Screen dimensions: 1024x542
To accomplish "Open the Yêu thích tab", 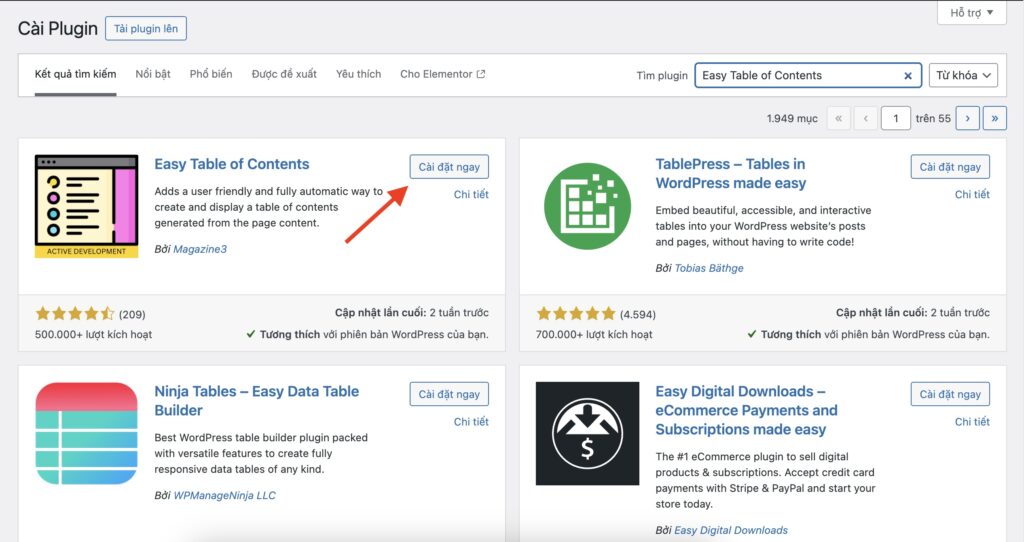I will point(359,74).
